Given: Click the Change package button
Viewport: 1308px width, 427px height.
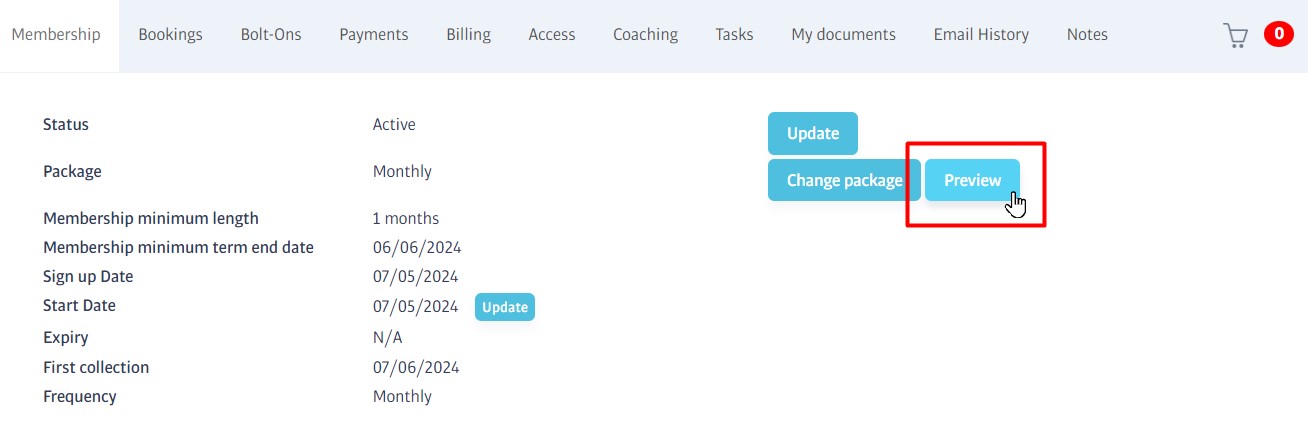Looking at the screenshot, I should 844,181.
